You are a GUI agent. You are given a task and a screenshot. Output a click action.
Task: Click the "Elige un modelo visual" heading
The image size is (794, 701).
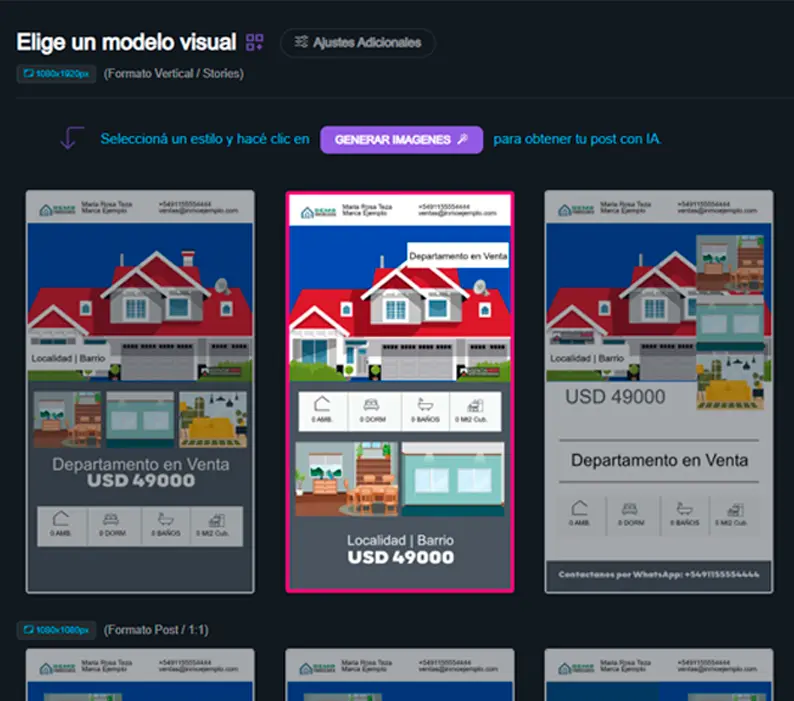click(126, 42)
